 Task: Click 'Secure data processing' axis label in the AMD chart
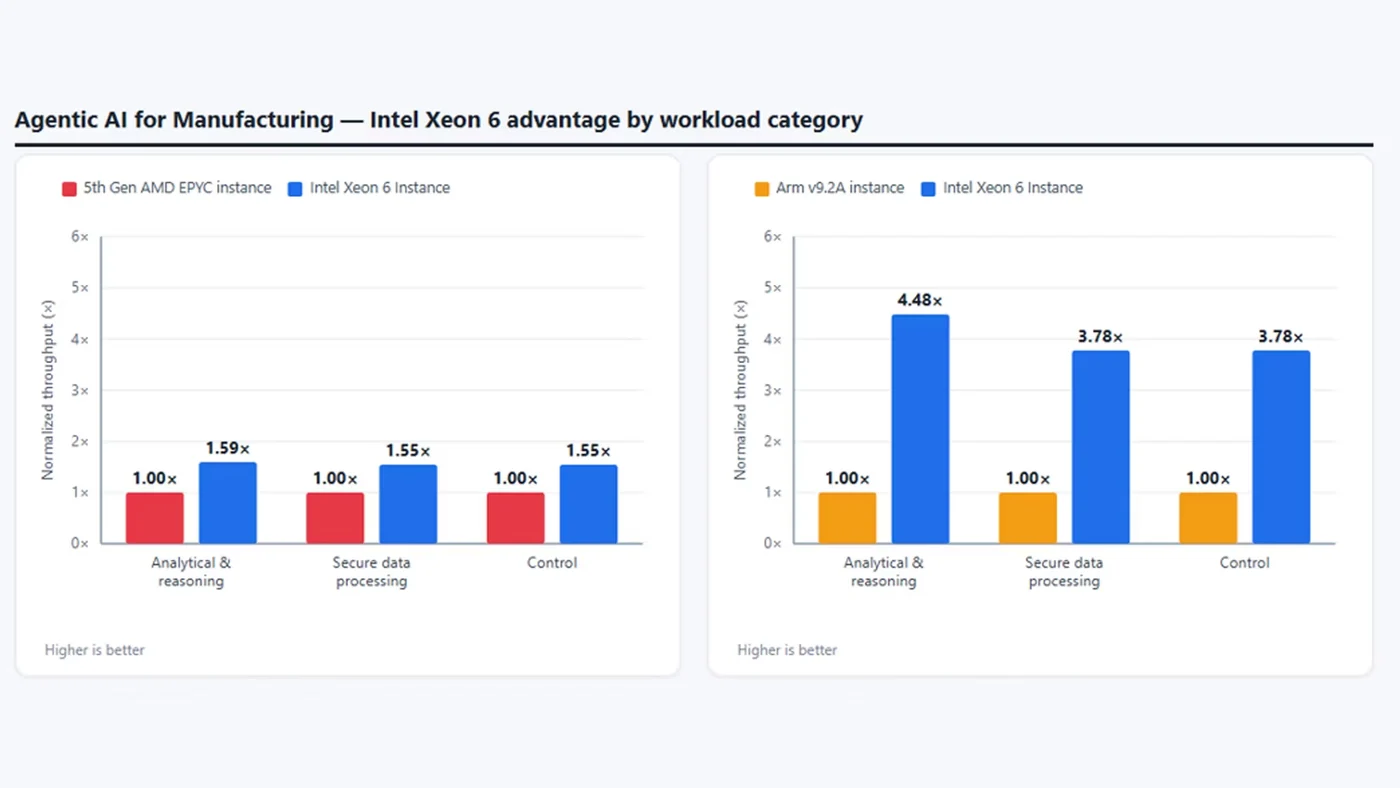point(371,572)
